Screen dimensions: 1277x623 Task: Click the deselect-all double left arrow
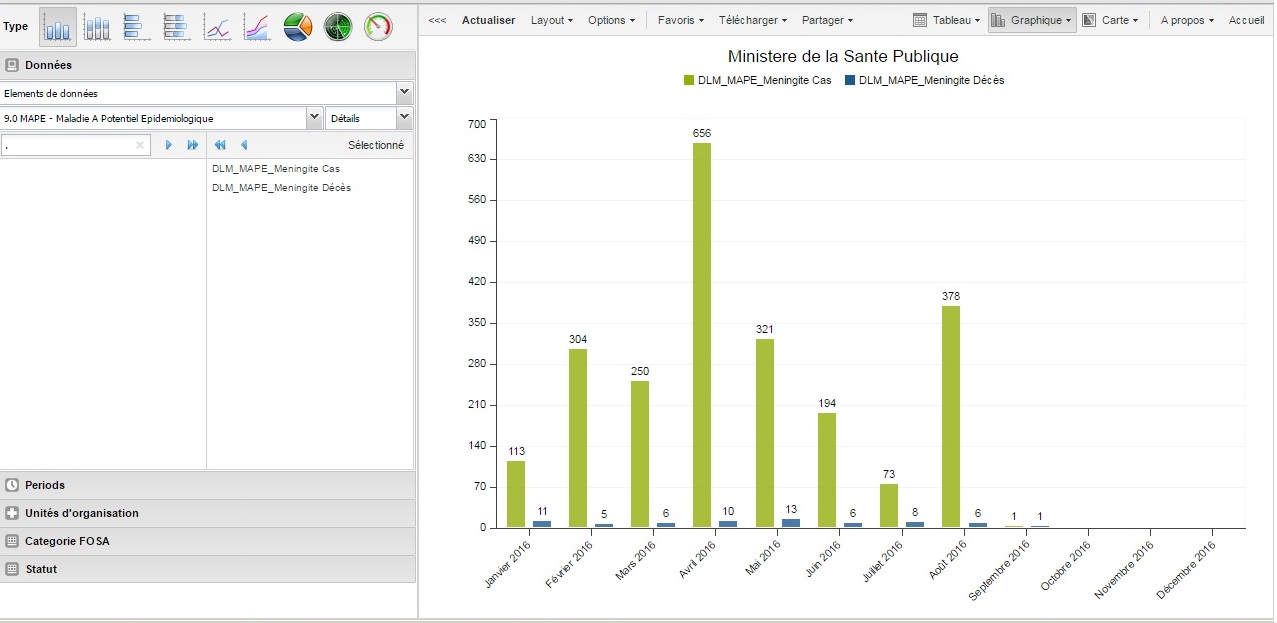pos(220,145)
